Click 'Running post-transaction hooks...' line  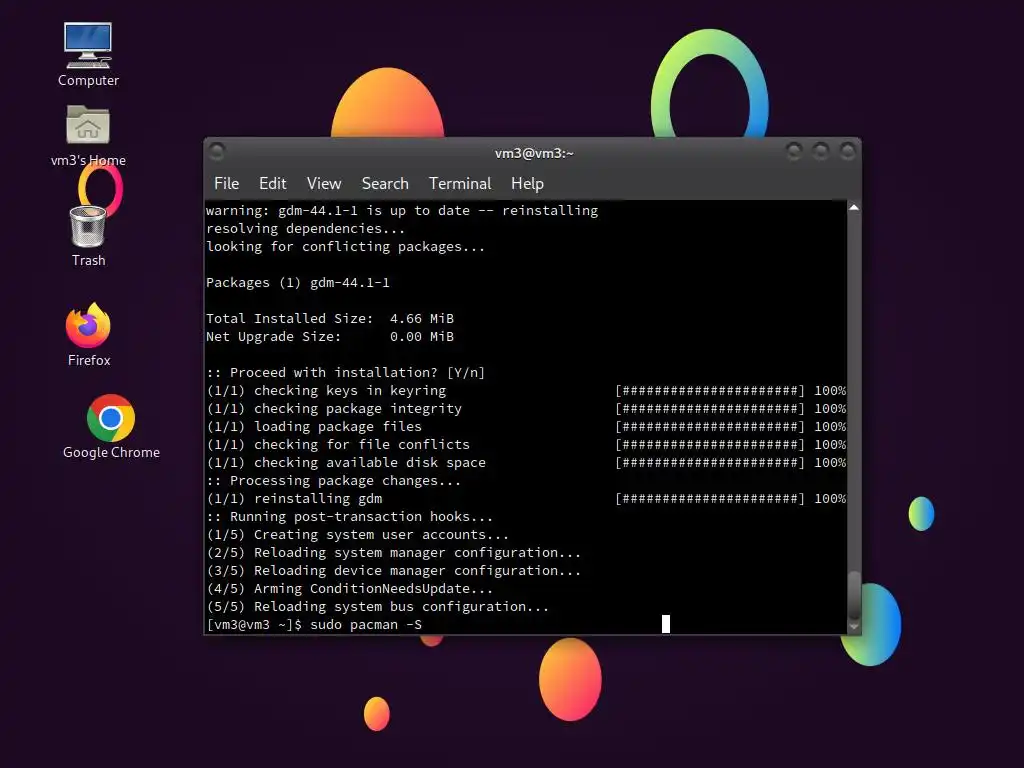pos(349,517)
